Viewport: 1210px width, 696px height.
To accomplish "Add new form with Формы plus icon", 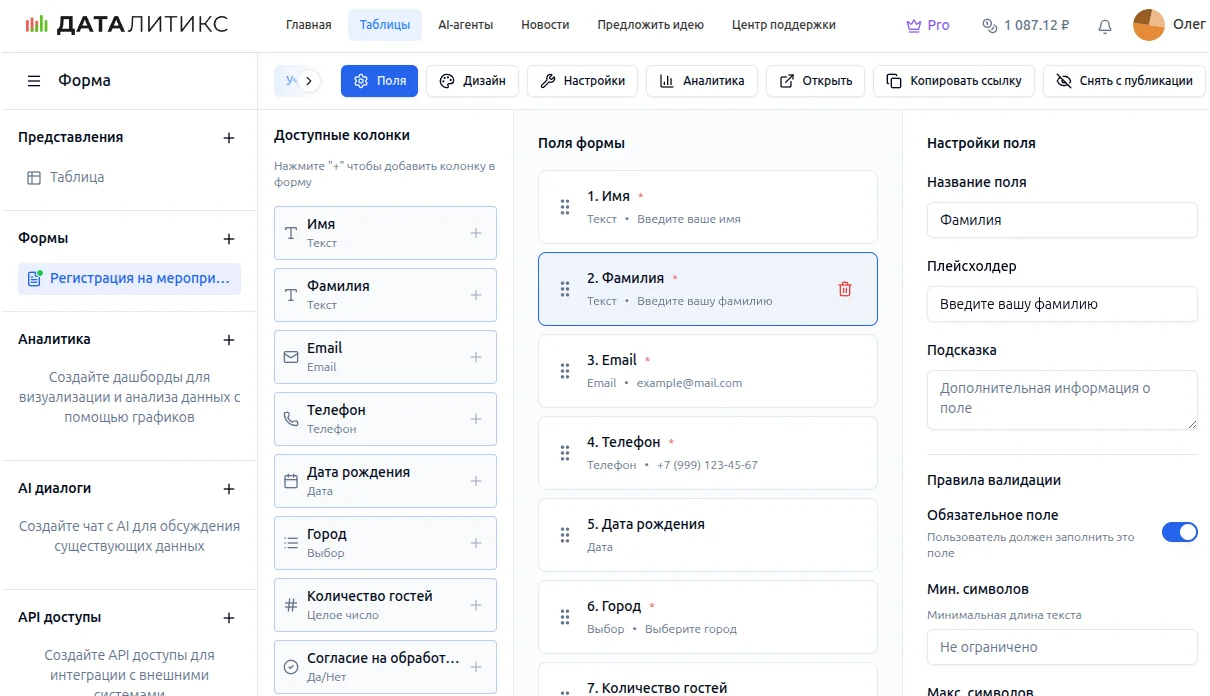I will tap(229, 239).
